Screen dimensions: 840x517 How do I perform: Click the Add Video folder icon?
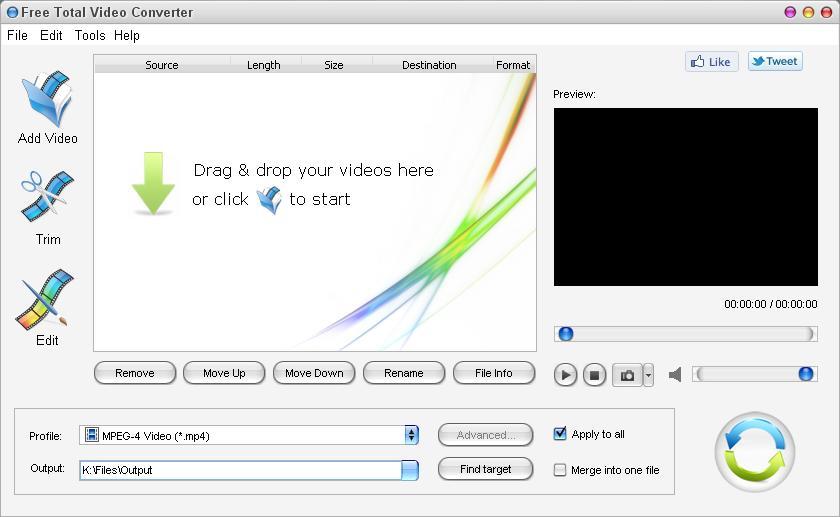point(47,99)
